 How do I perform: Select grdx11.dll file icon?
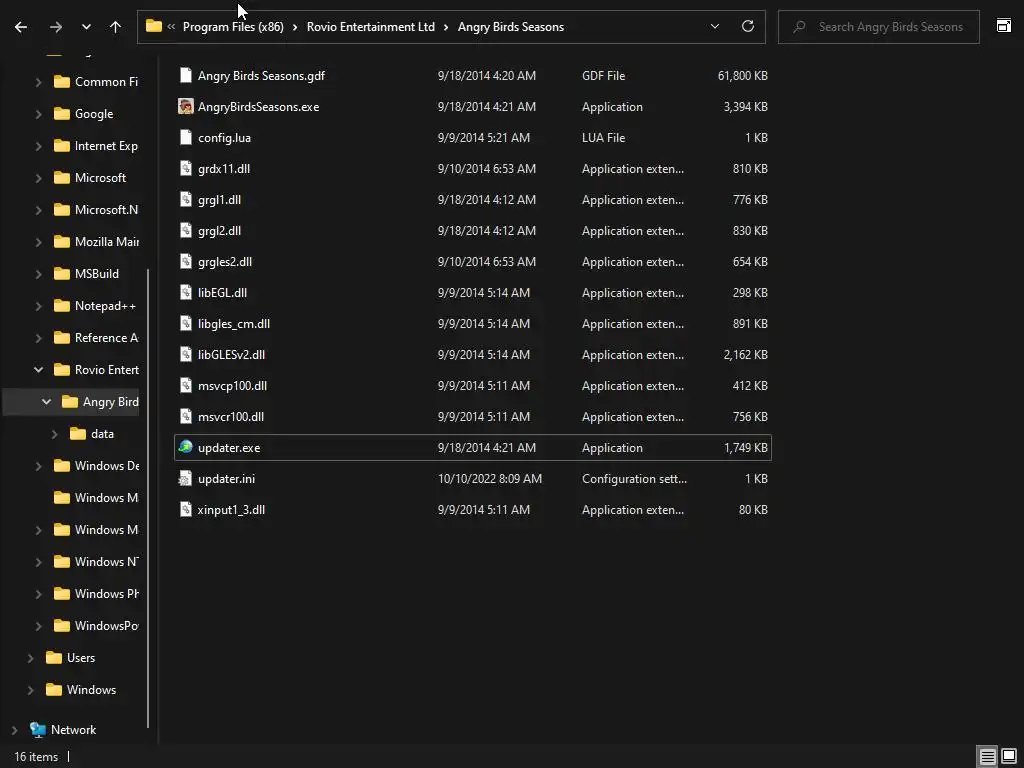[186, 168]
